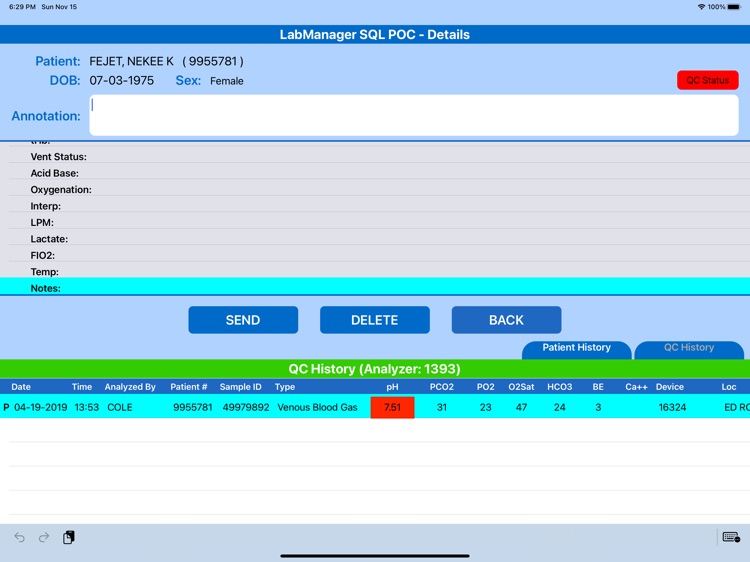Image resolution: width=750 pixels, height=562 pixels.
Task: Click the pH column header
Action: [x=392, y=387]
